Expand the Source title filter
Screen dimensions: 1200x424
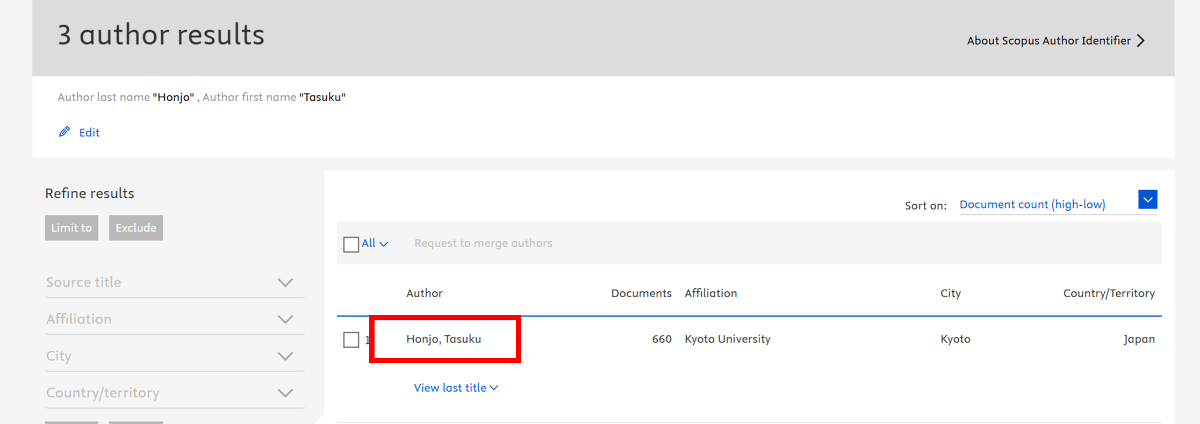point(285,283)
